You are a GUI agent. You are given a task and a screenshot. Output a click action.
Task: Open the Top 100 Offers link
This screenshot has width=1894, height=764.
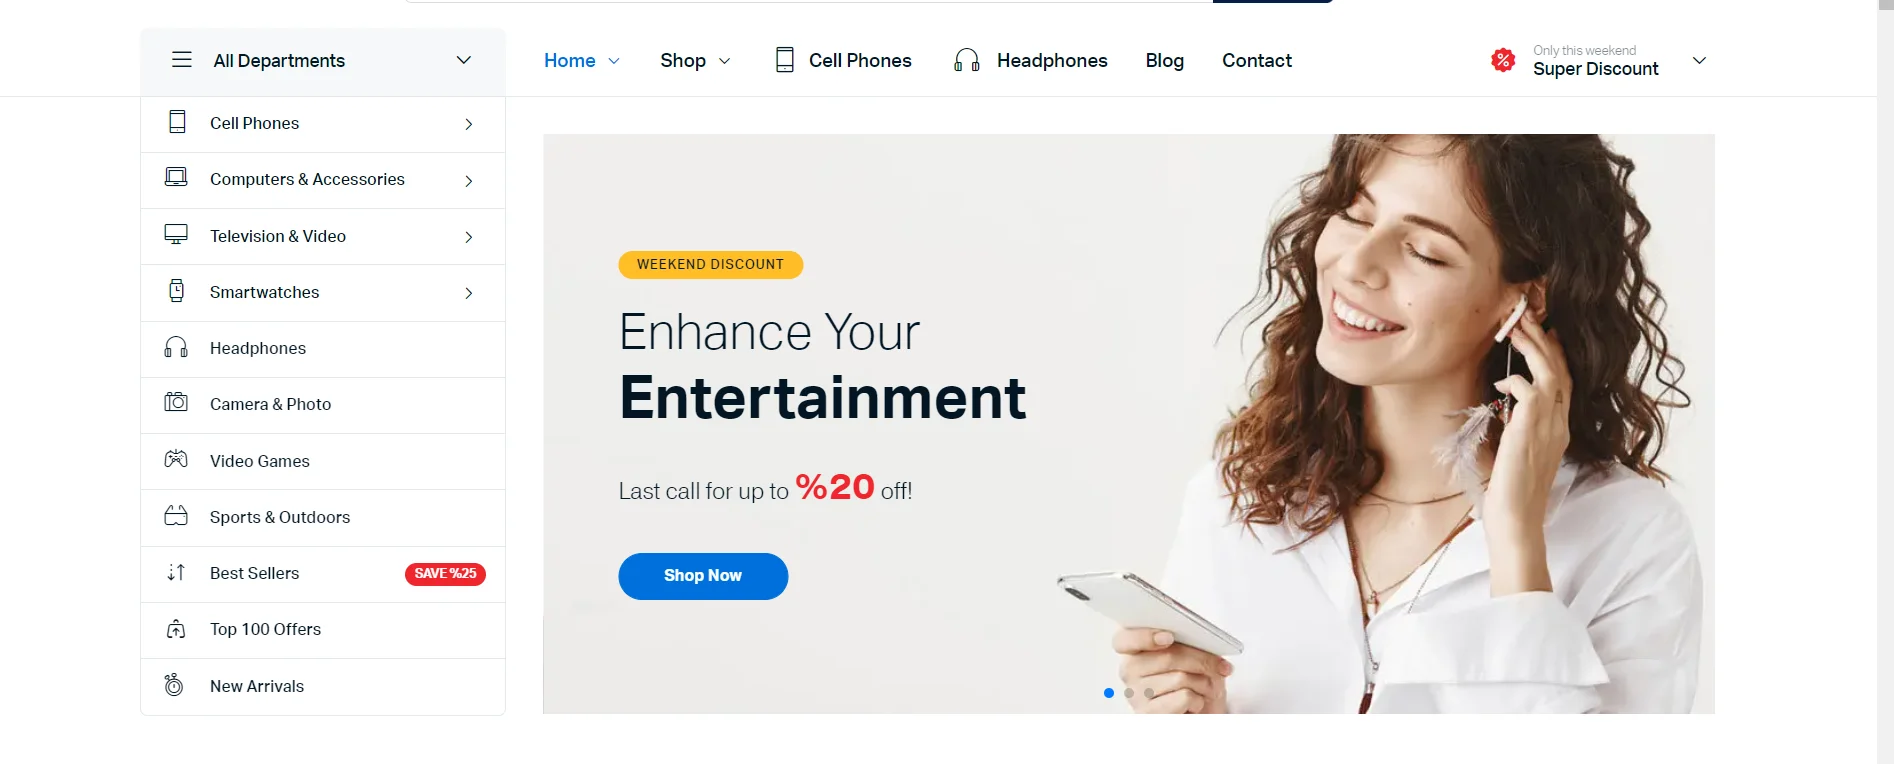265,629
